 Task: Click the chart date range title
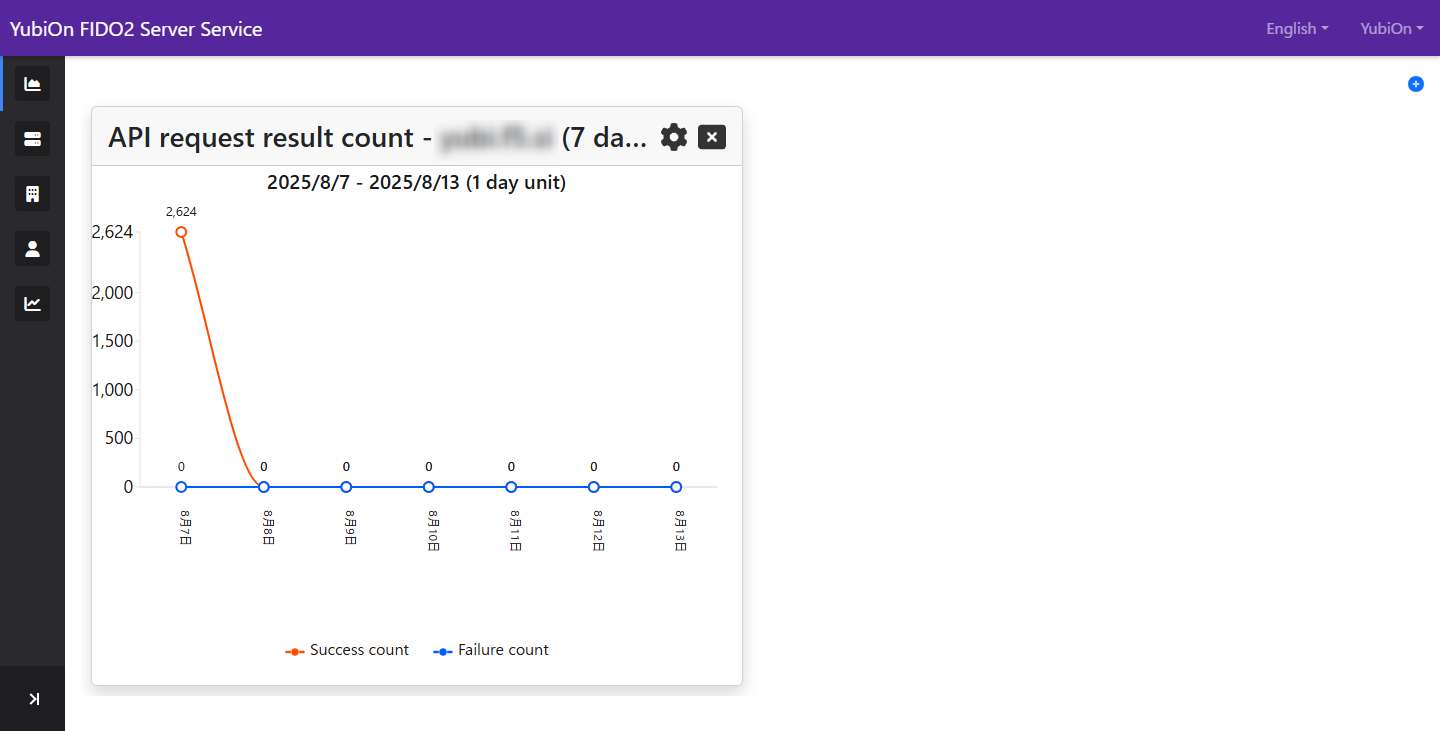416,183
